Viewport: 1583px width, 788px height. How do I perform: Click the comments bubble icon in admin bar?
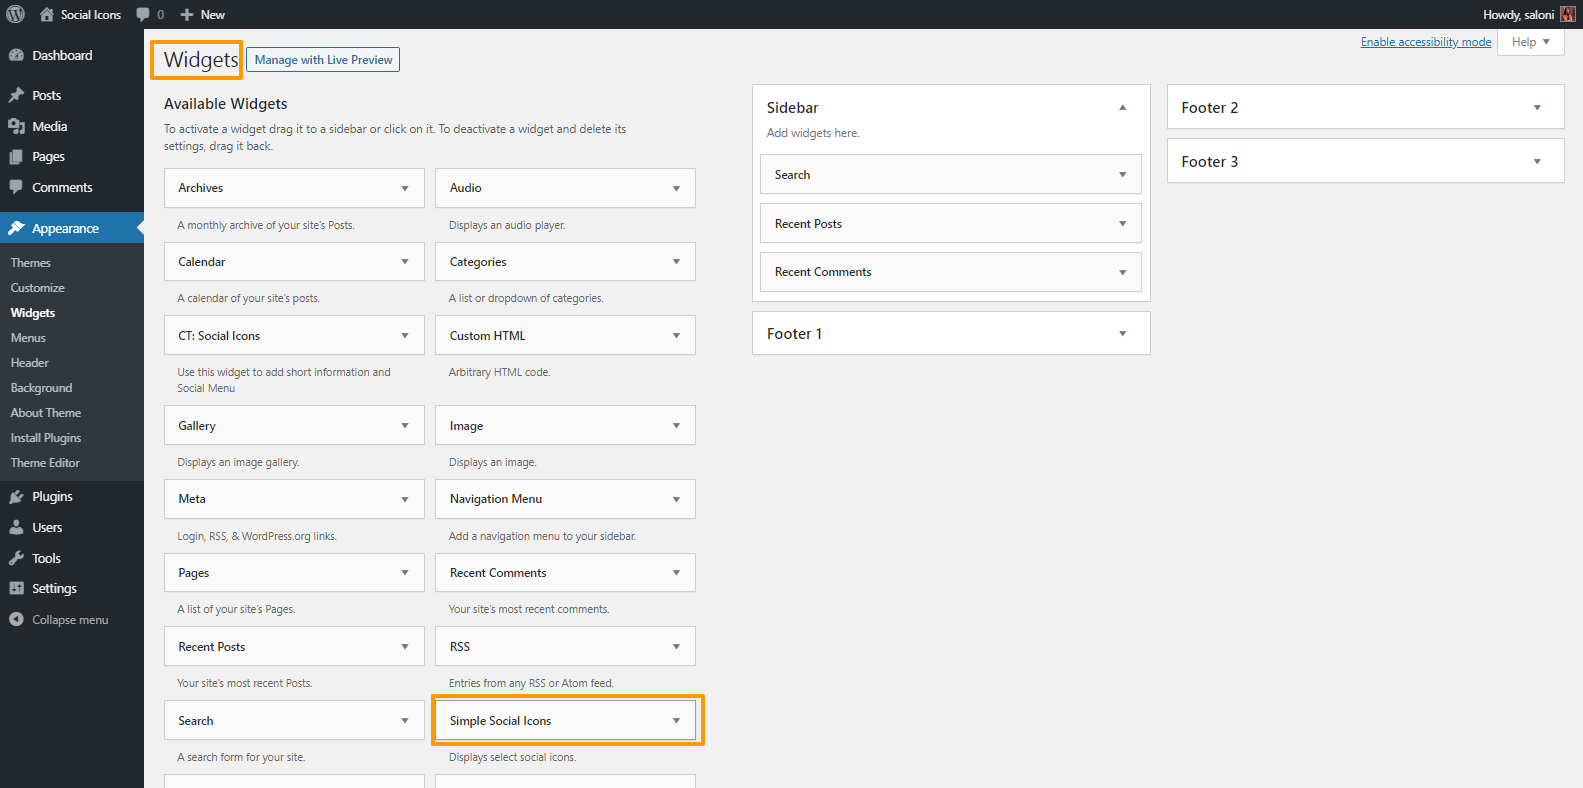click(143, 14)
